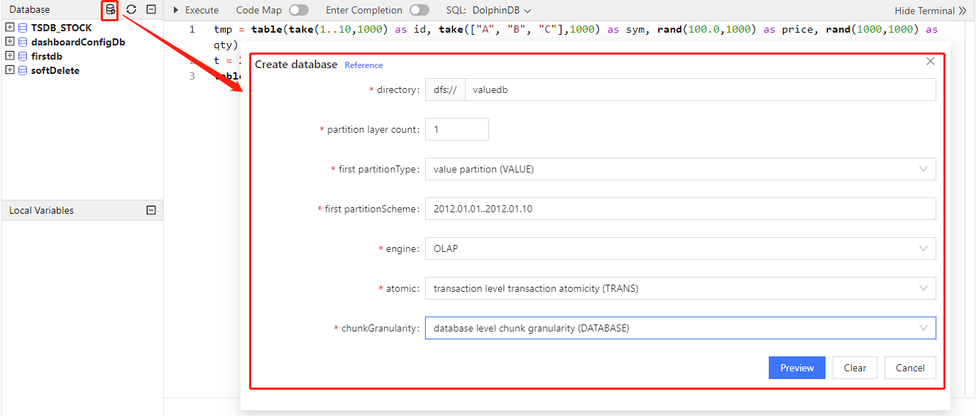This screenshot has width=976, height=416.
Task: Open the engine dropdown
Action: [x=680, y=249]
